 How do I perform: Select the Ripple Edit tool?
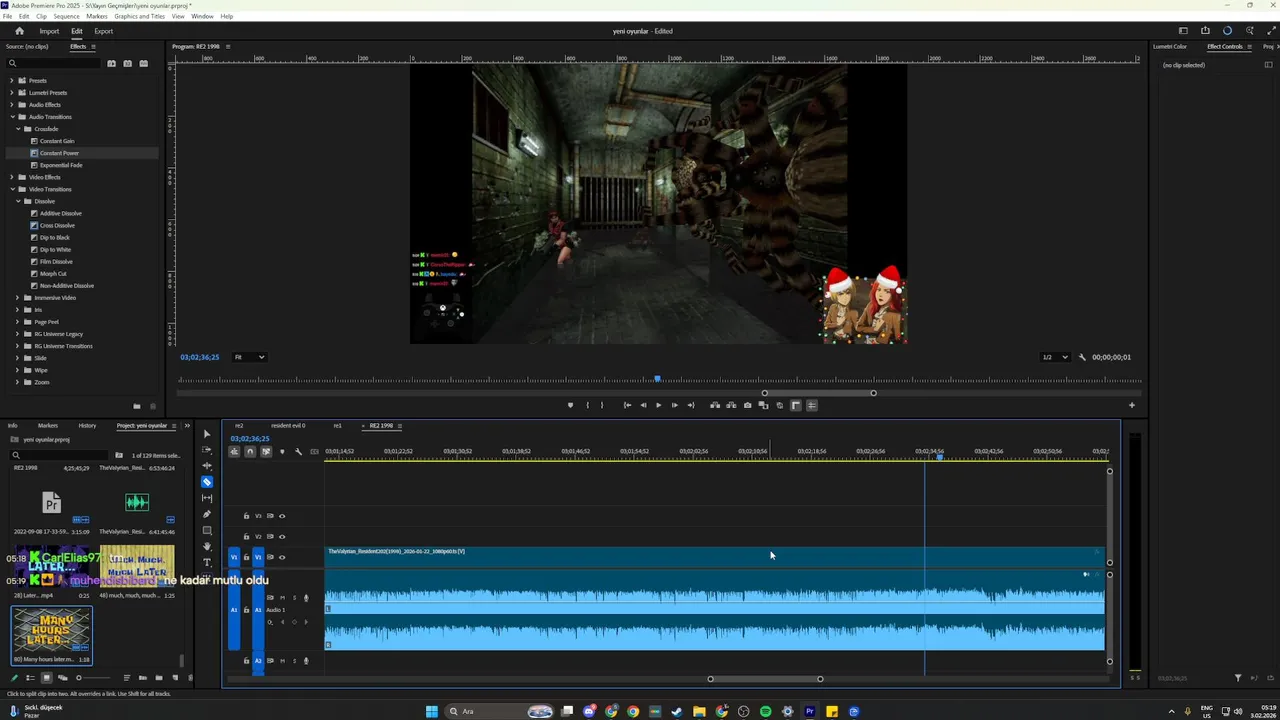(207, 466)
